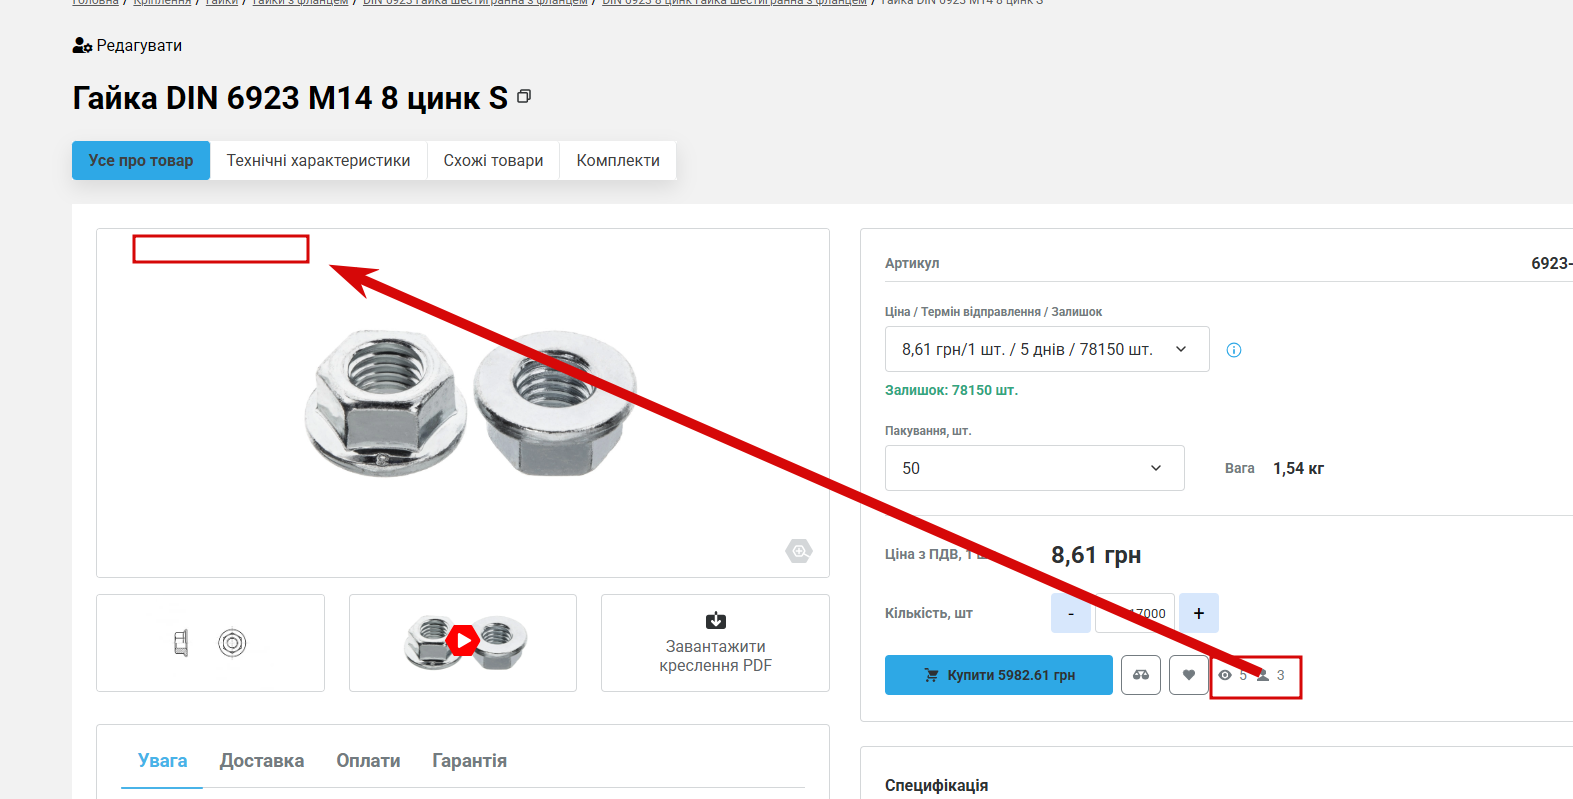Open the Схожі товари tab
1573x799 pixels.
(493, 160)
